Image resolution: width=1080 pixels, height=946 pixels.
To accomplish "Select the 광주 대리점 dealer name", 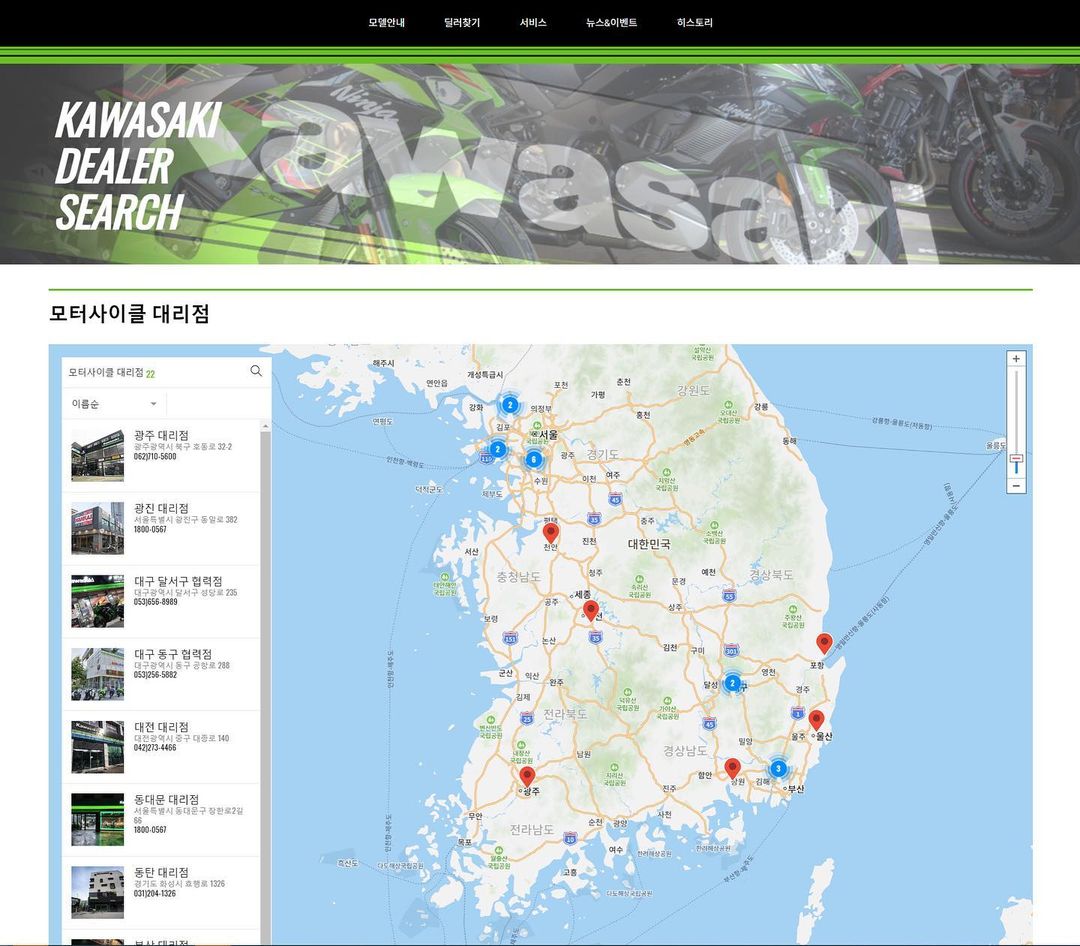I will [x=161, y=435].
